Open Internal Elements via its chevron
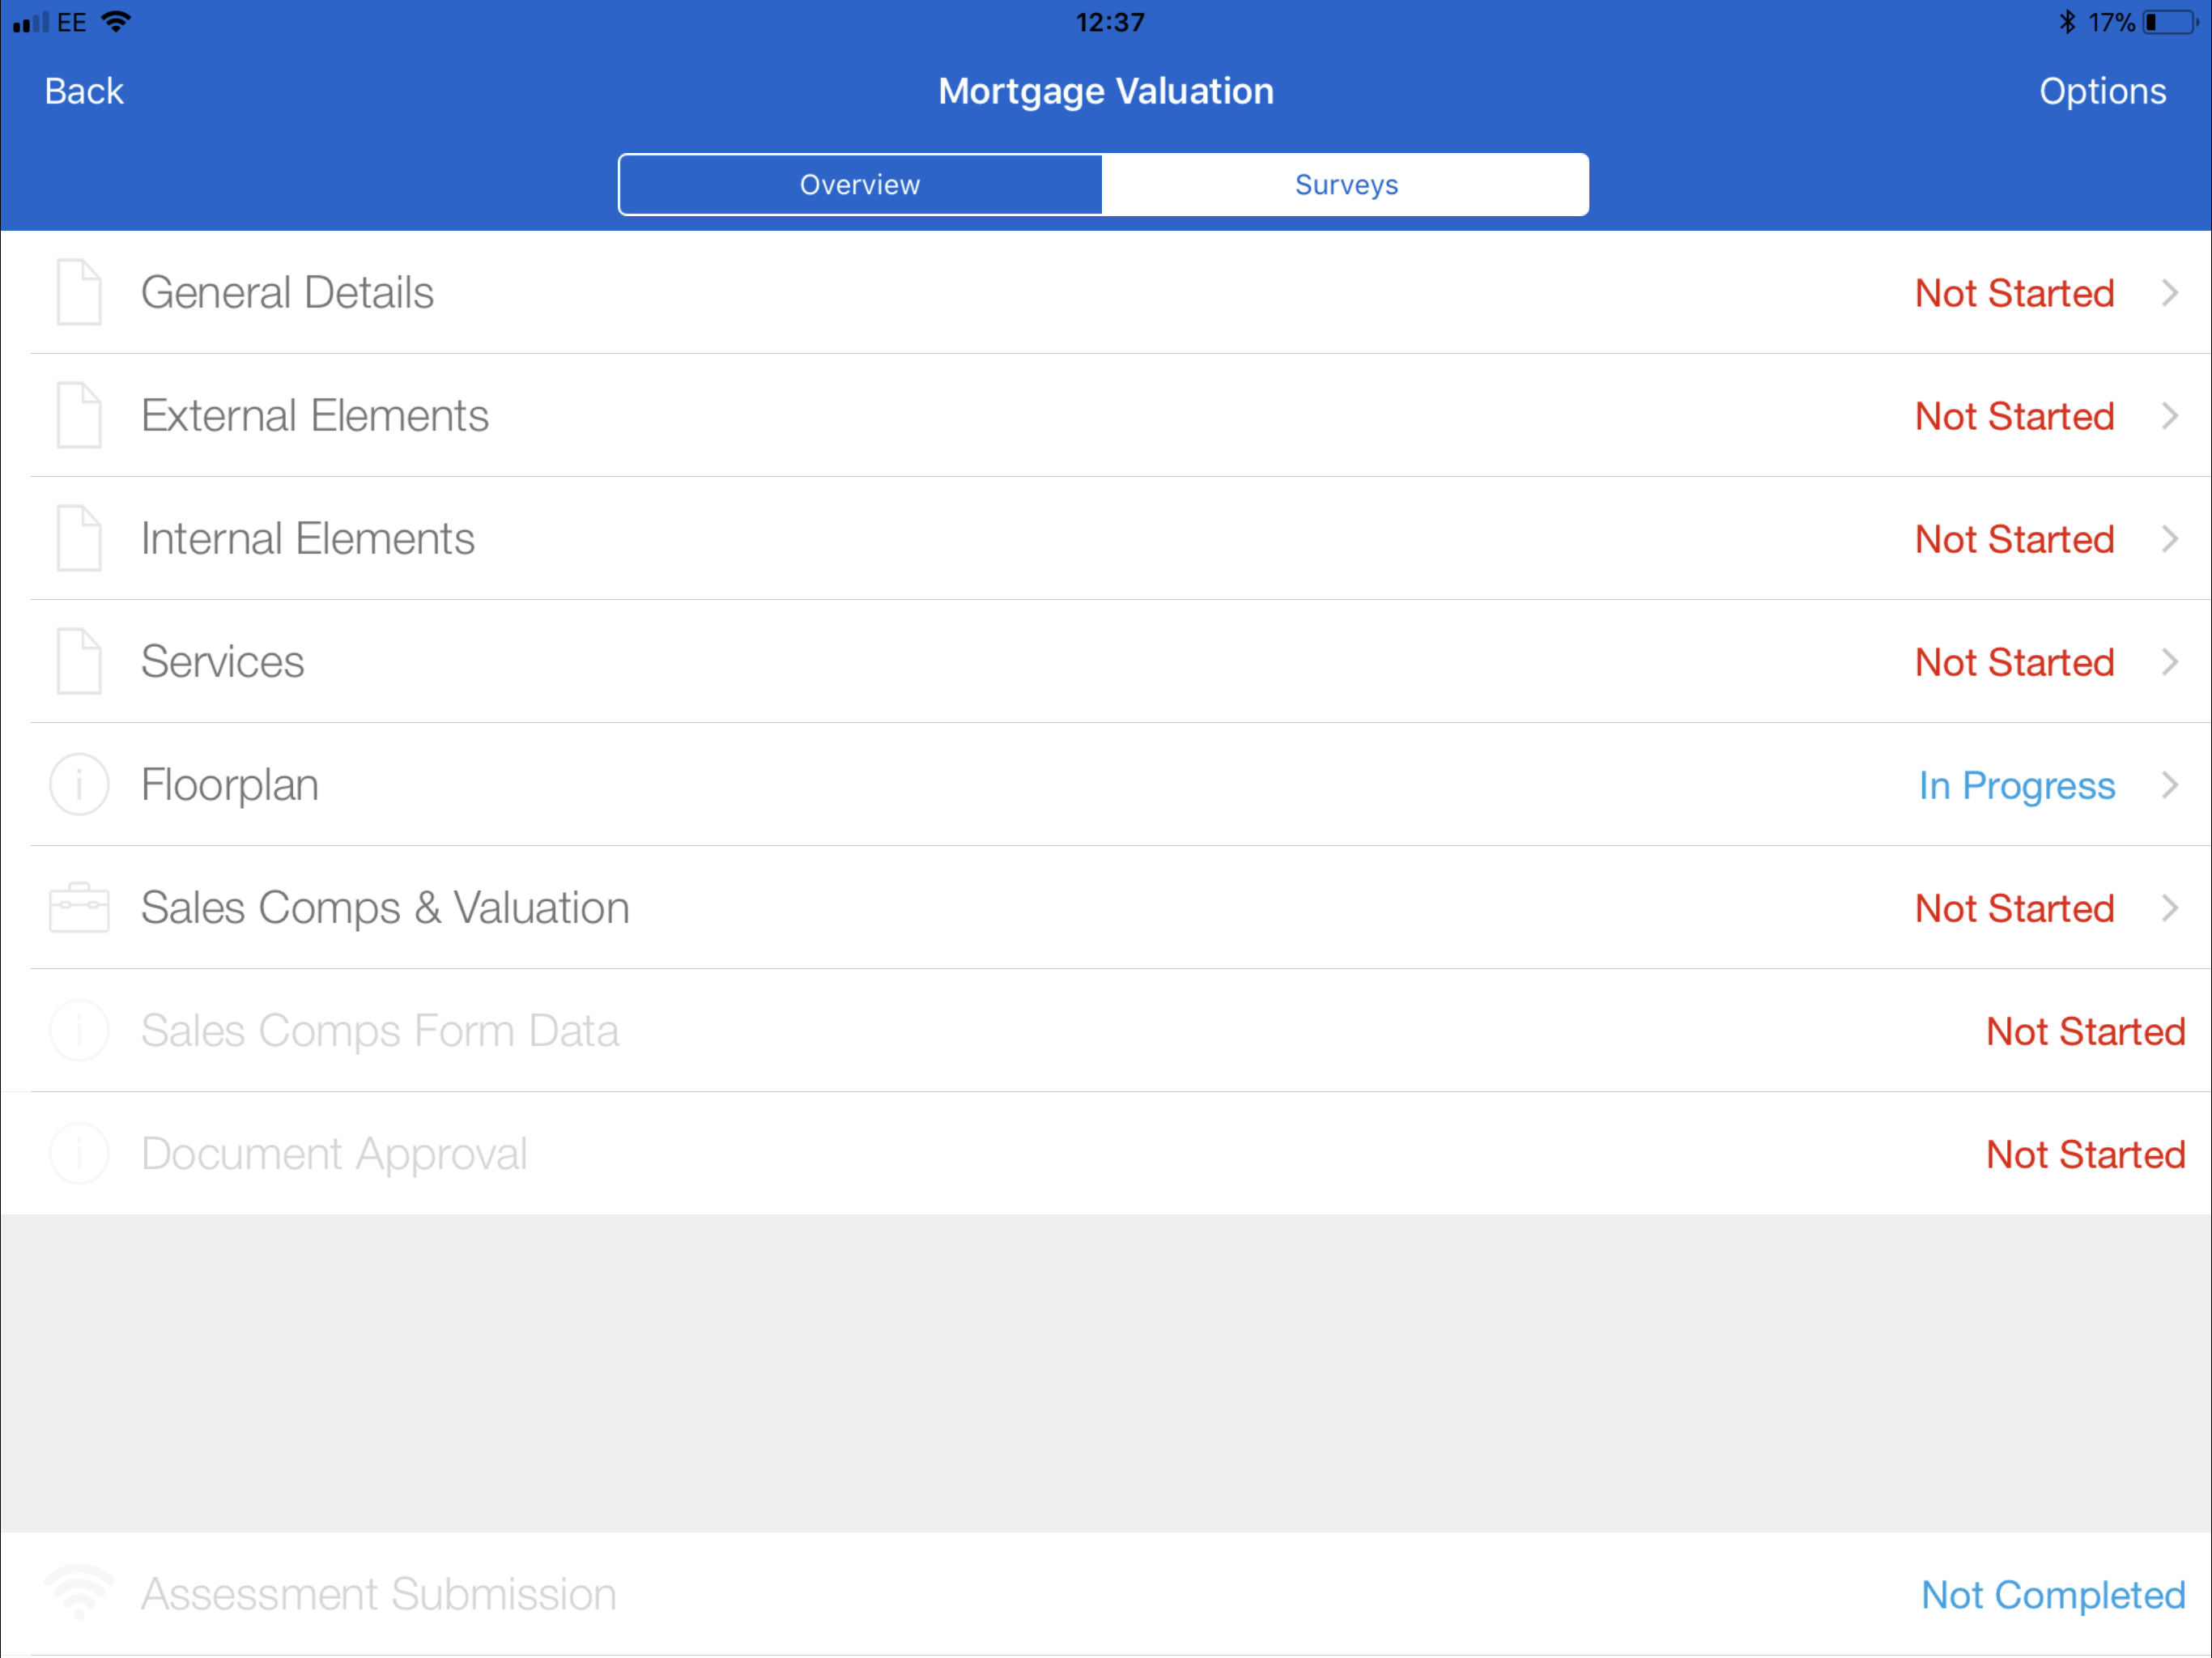Image resolution: width=2212 pixels, height=1658 pixels. pos(2169,539)
